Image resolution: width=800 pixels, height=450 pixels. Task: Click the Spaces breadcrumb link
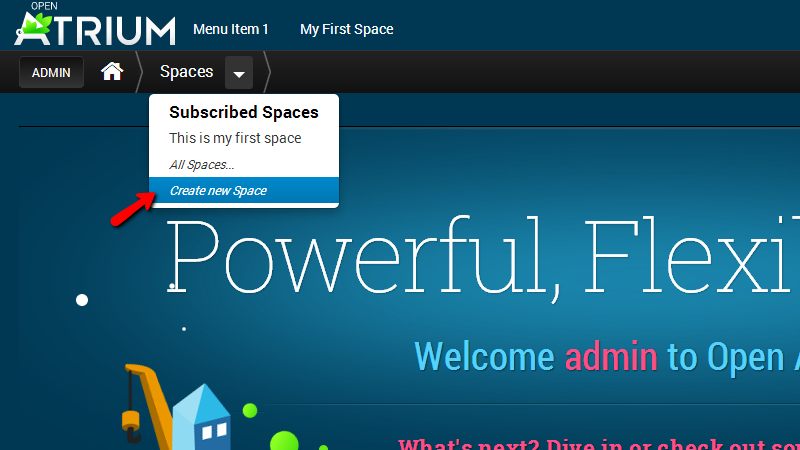[186, 72]
